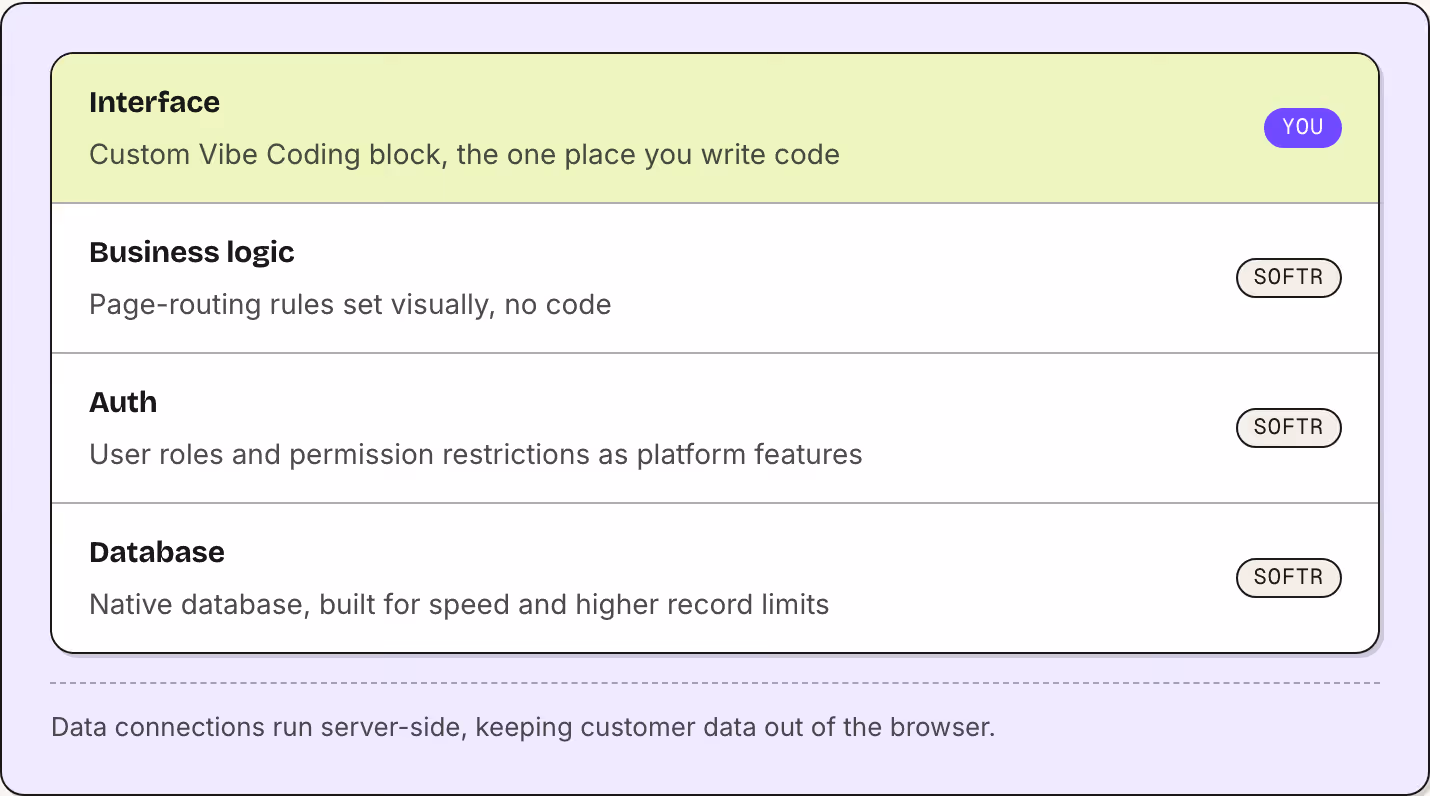Click 'Custom Vibe Coding block' description text
This screenshot has height=796, width=1430.
coord(464,155)
